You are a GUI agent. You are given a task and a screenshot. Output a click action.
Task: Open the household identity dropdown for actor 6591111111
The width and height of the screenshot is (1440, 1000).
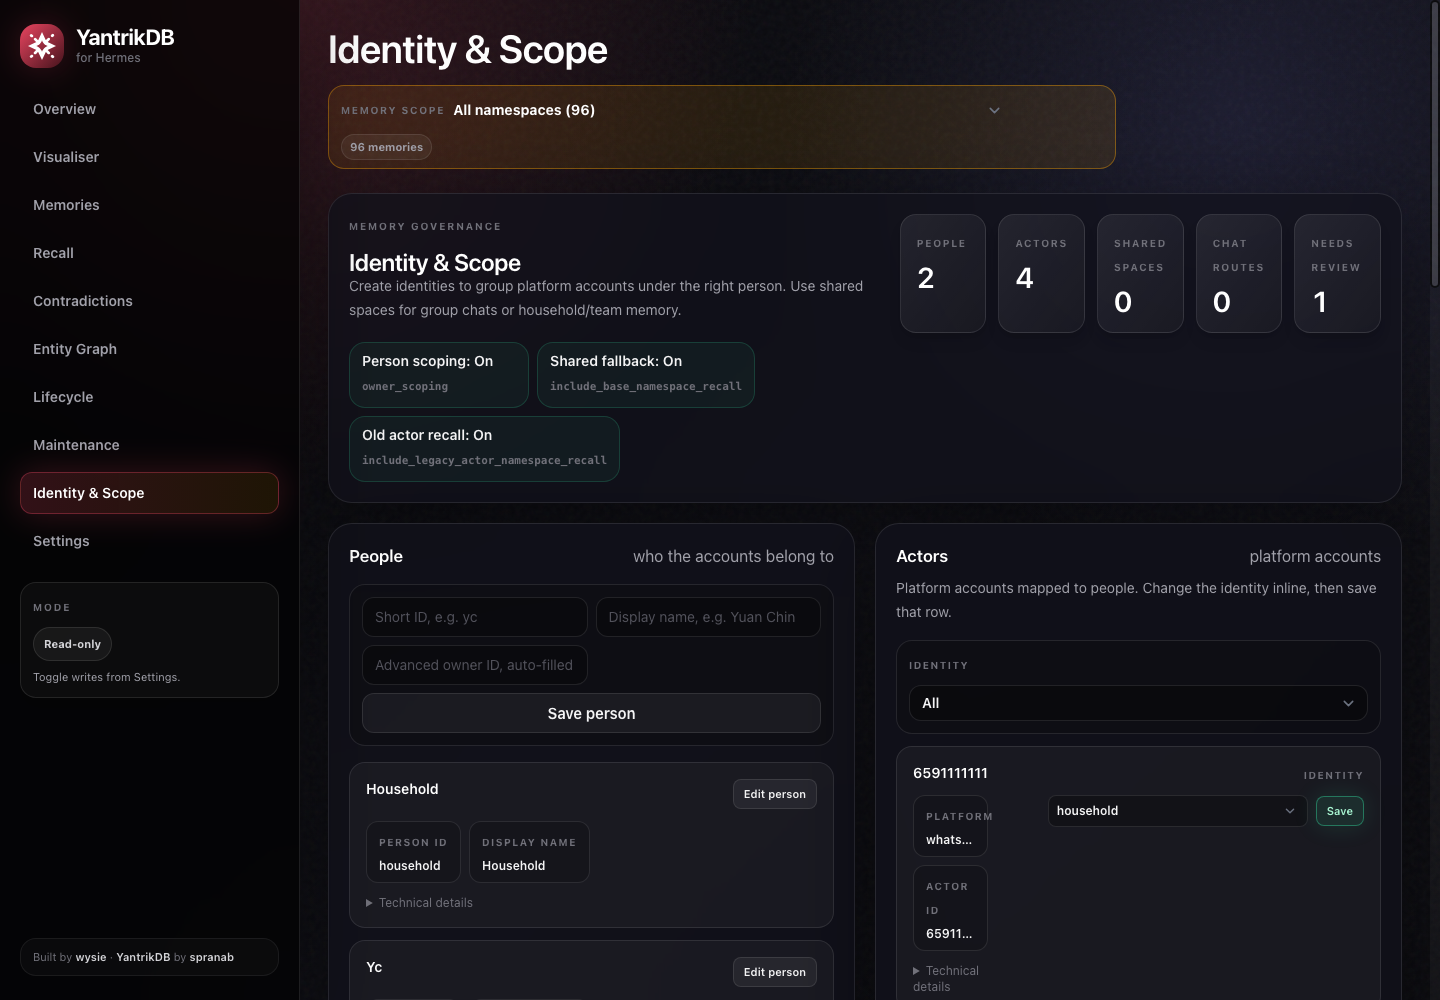[x=1177, y=811]
